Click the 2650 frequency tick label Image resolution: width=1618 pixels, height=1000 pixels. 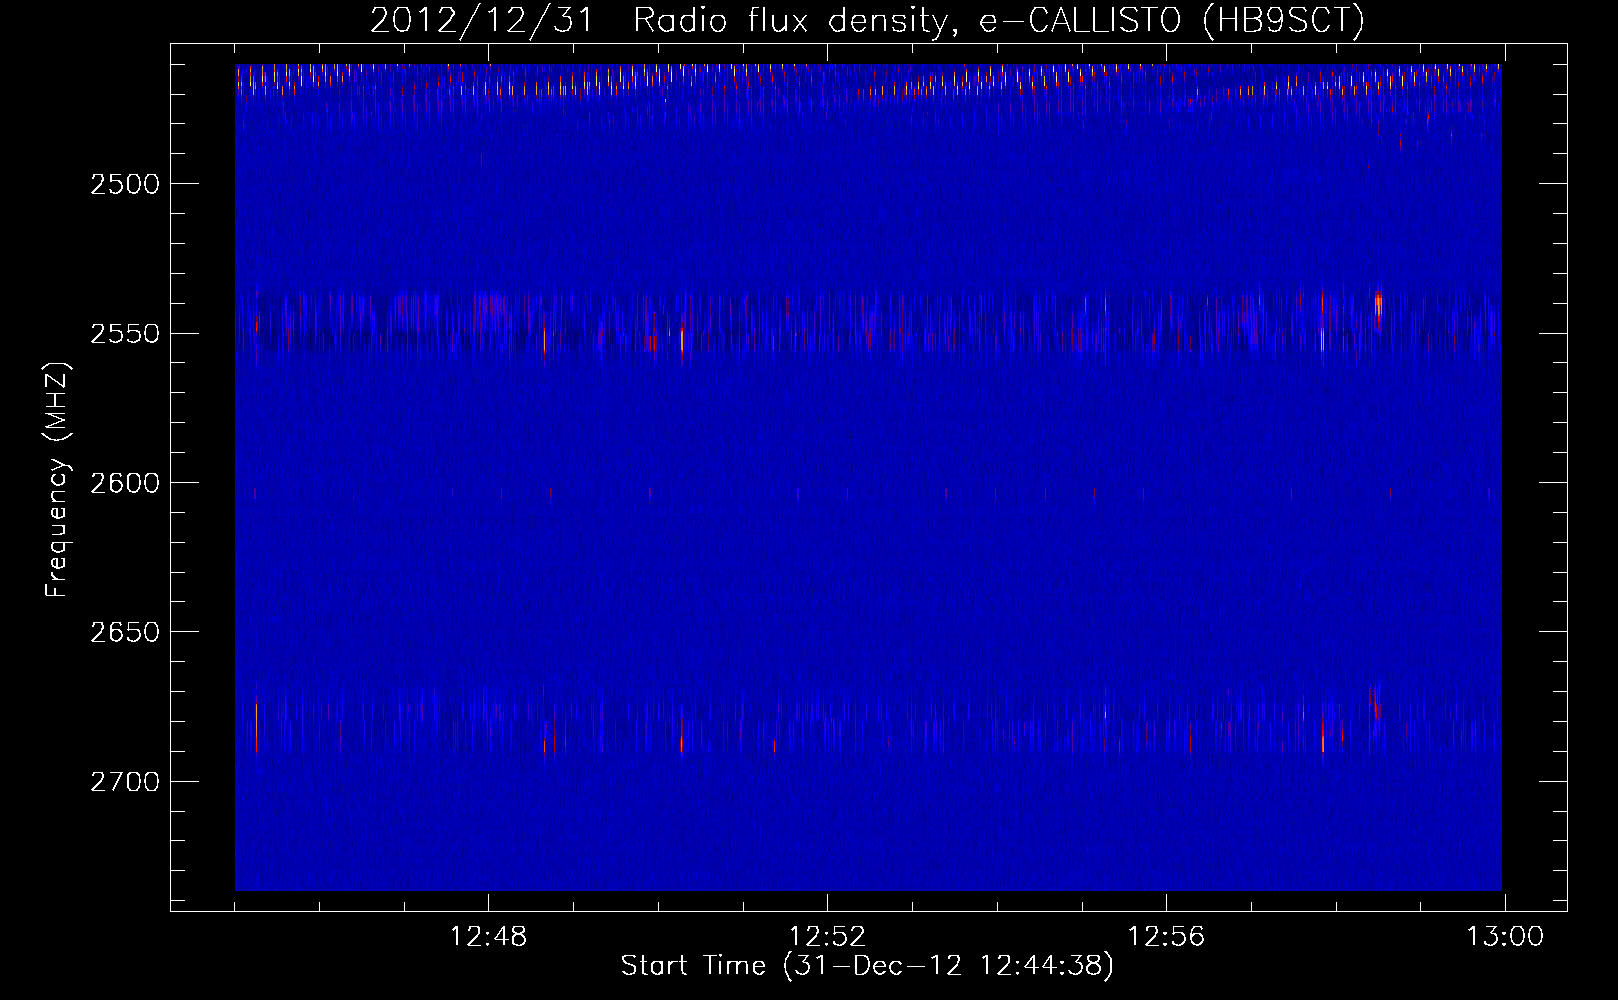point(124,632)
